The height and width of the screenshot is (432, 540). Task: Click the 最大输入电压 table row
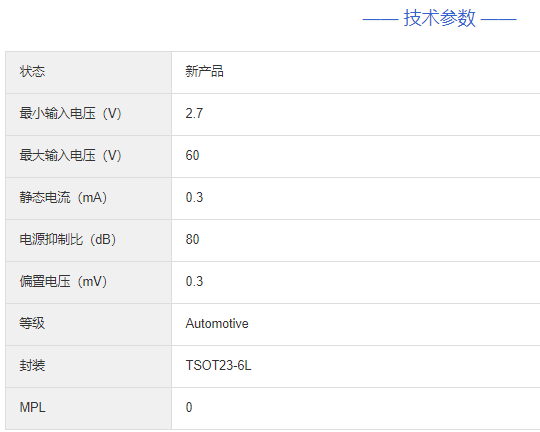[273, 156]
